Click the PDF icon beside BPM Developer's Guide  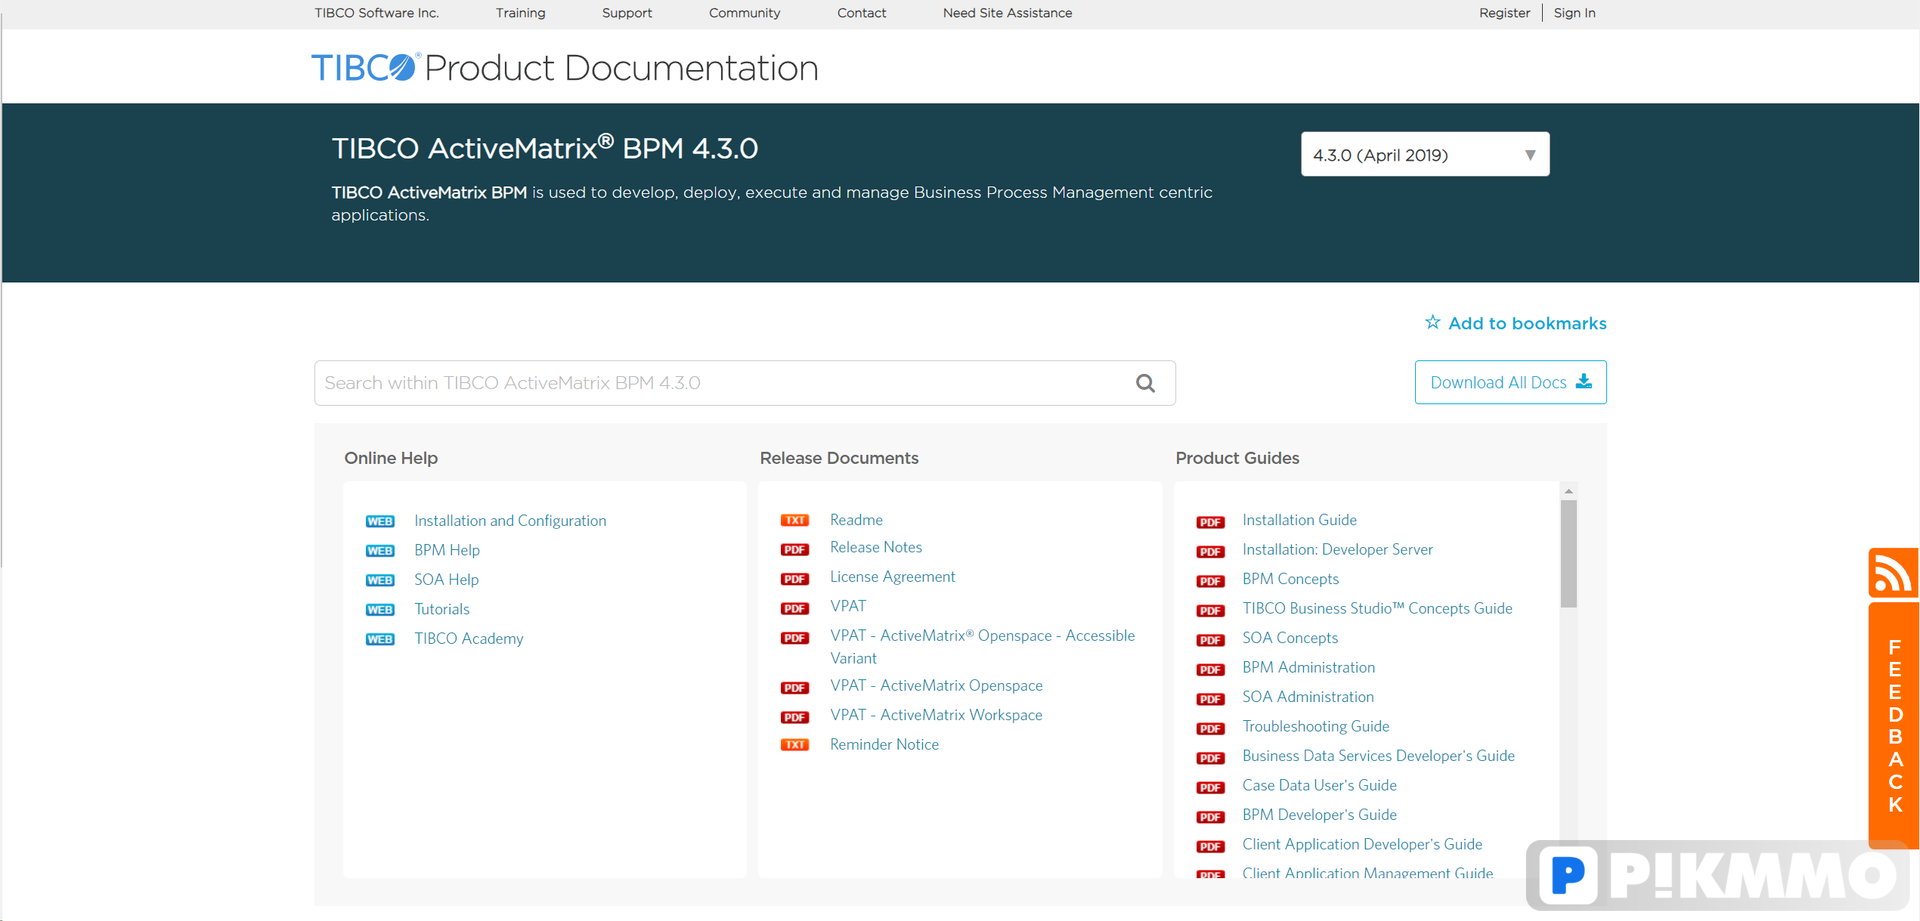tap(1210, 817)
